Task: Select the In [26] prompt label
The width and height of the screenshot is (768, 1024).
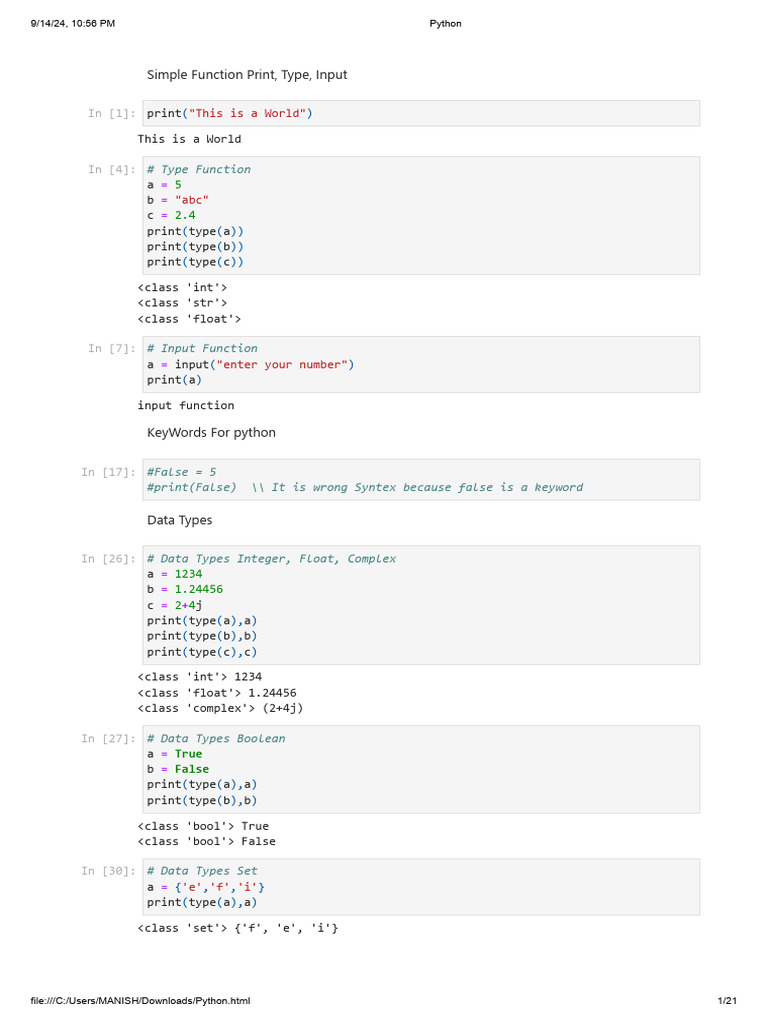Action: coord(108,559)
